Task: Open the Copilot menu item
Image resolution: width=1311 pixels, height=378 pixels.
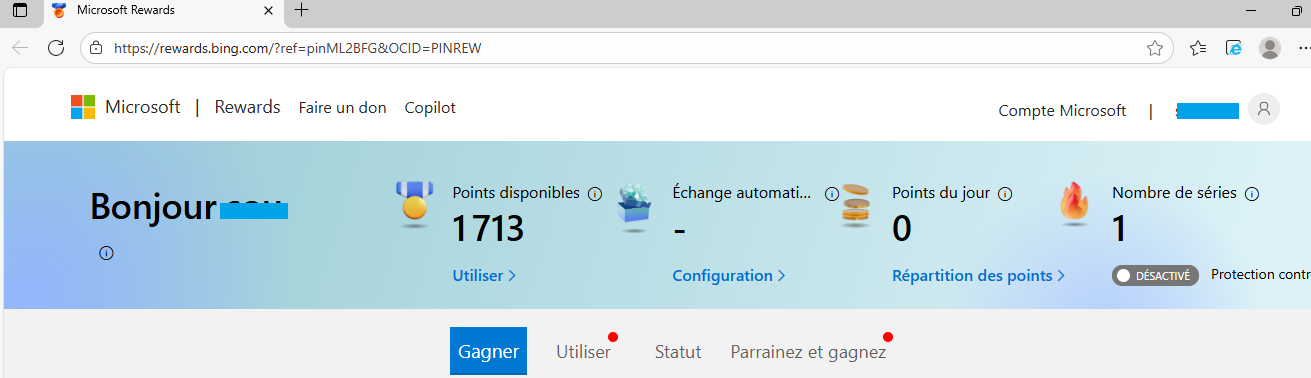Action: pyautogui.click(x=430, y=108)
